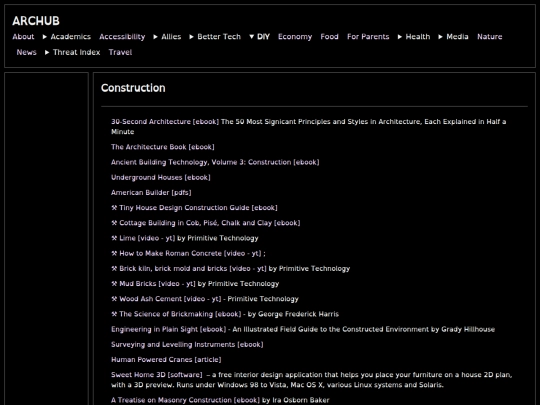
Task: Click hammer icon beside Mud Bricks
Action: (114, 283)
